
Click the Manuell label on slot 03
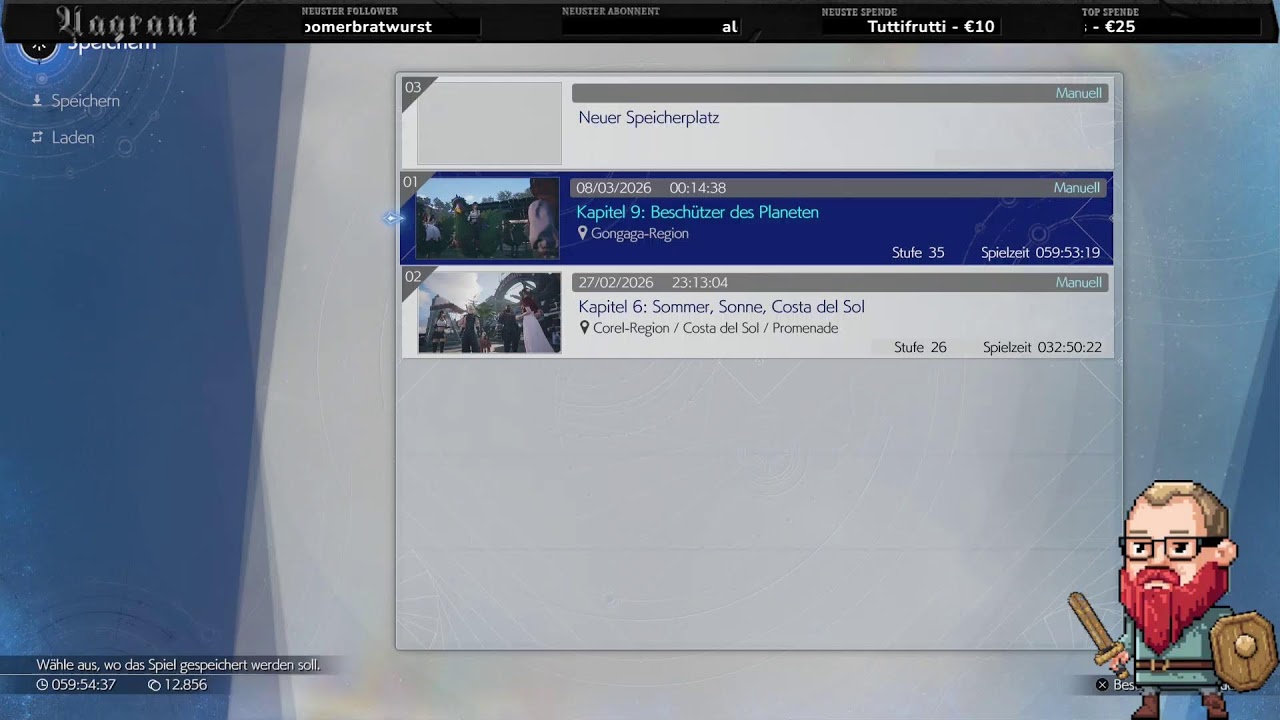pyautogui.click(x=1079, y=93)
